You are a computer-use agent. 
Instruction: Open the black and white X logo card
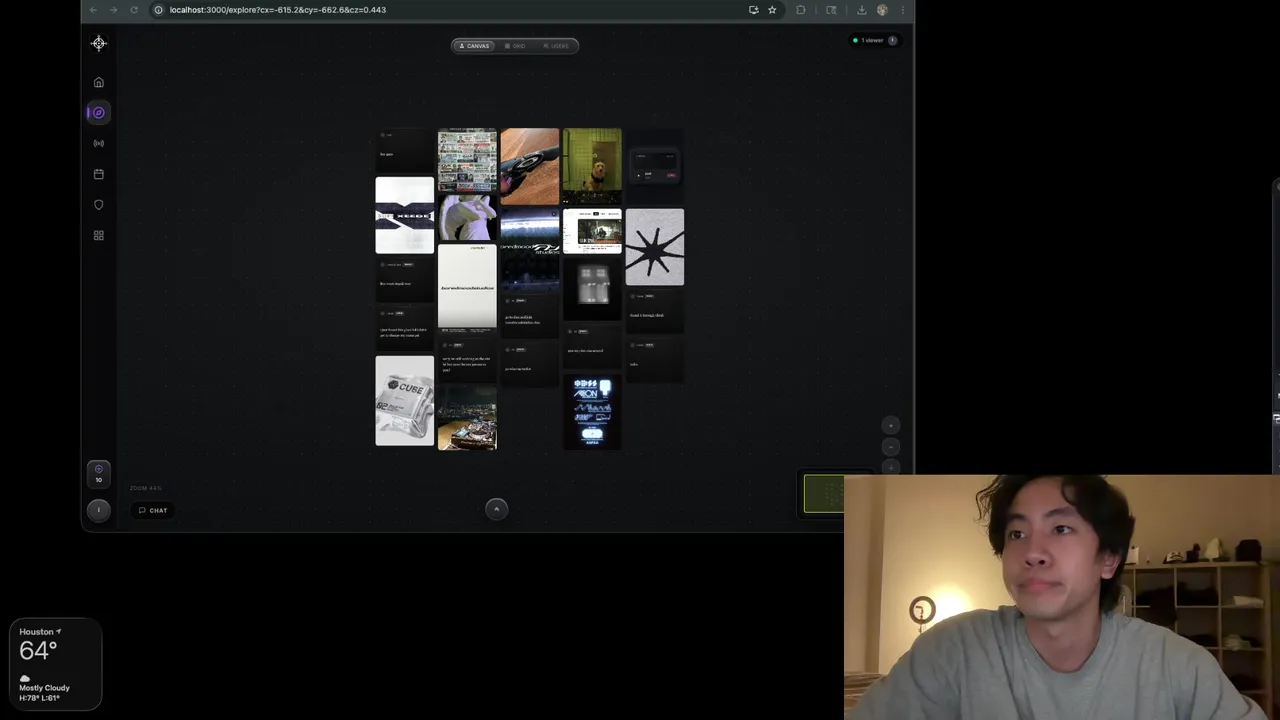[x=405, y=216]
